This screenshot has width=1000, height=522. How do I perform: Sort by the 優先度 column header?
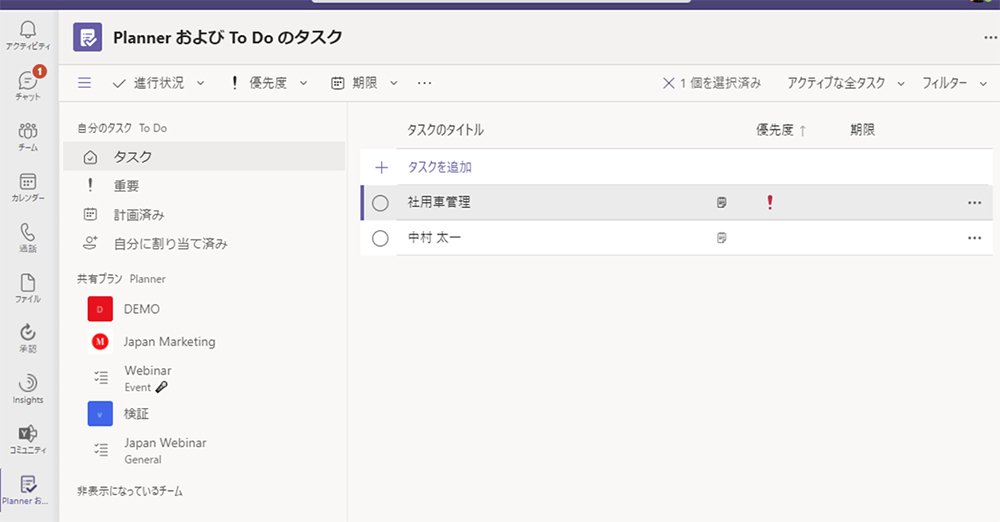point(781,130)
